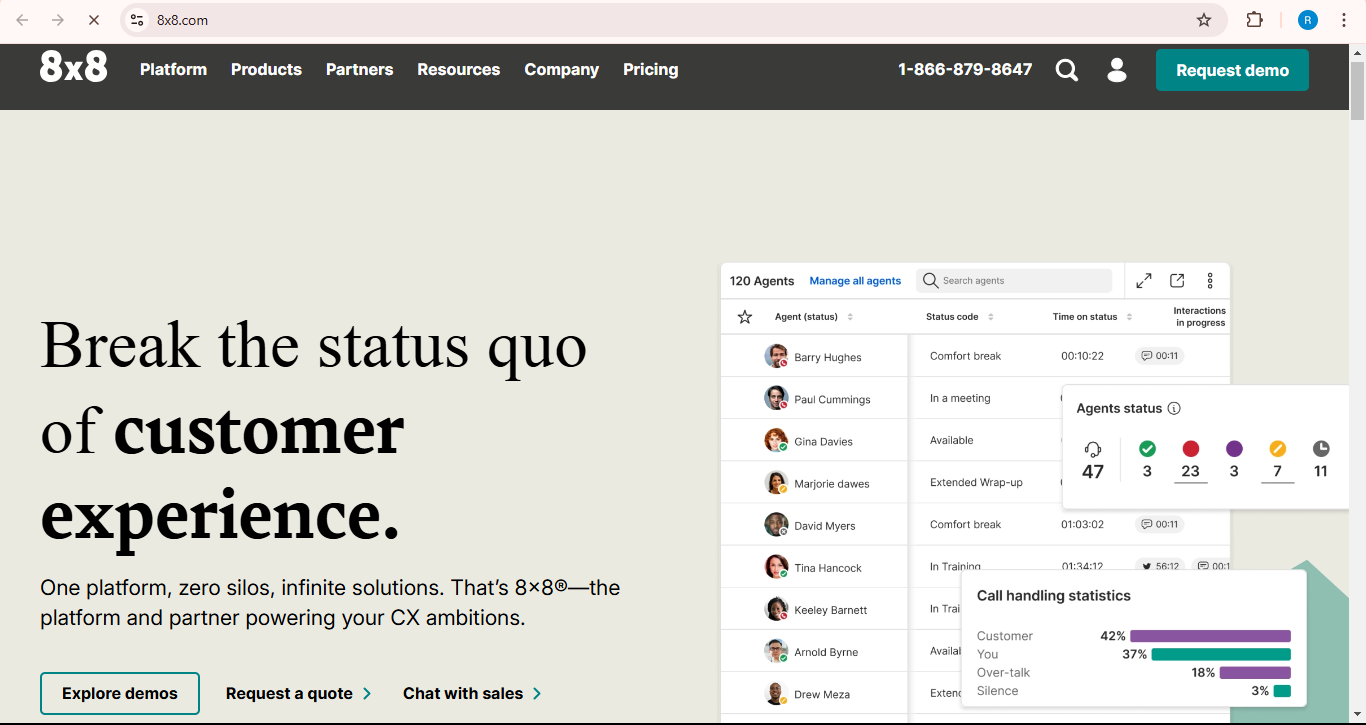Click the 8x8 logo in header
1366x725 pixels.
73,67
